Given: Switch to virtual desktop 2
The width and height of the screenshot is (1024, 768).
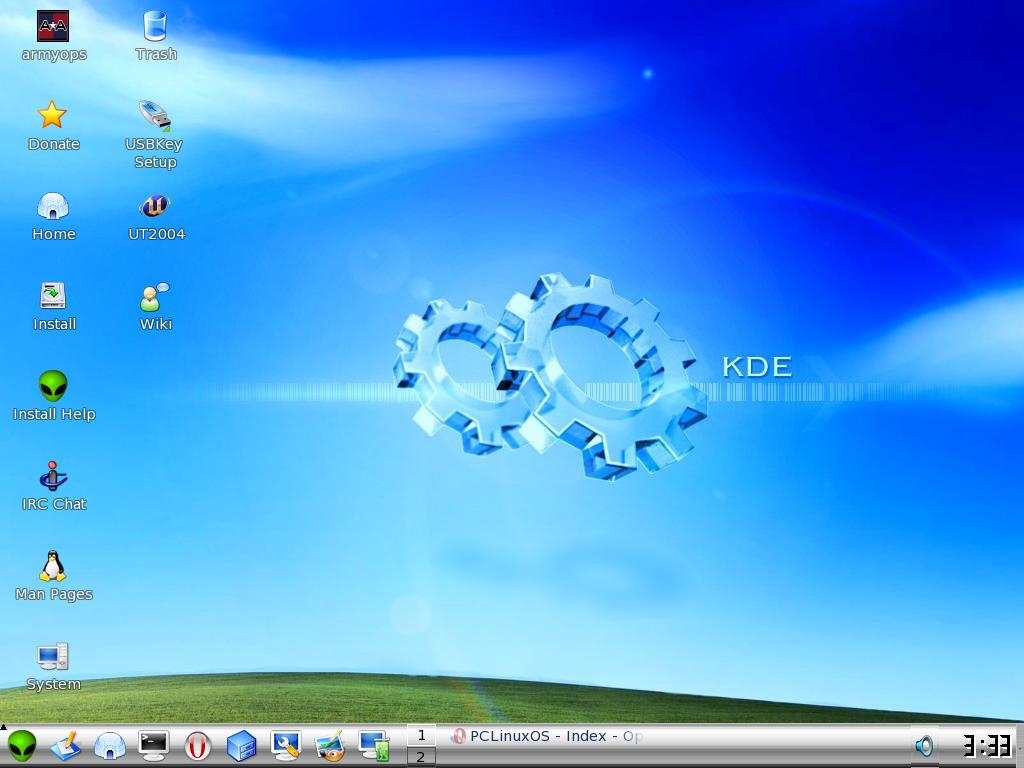Looking at the screenshot, I should pyautogui.click(x=421, y=756).
